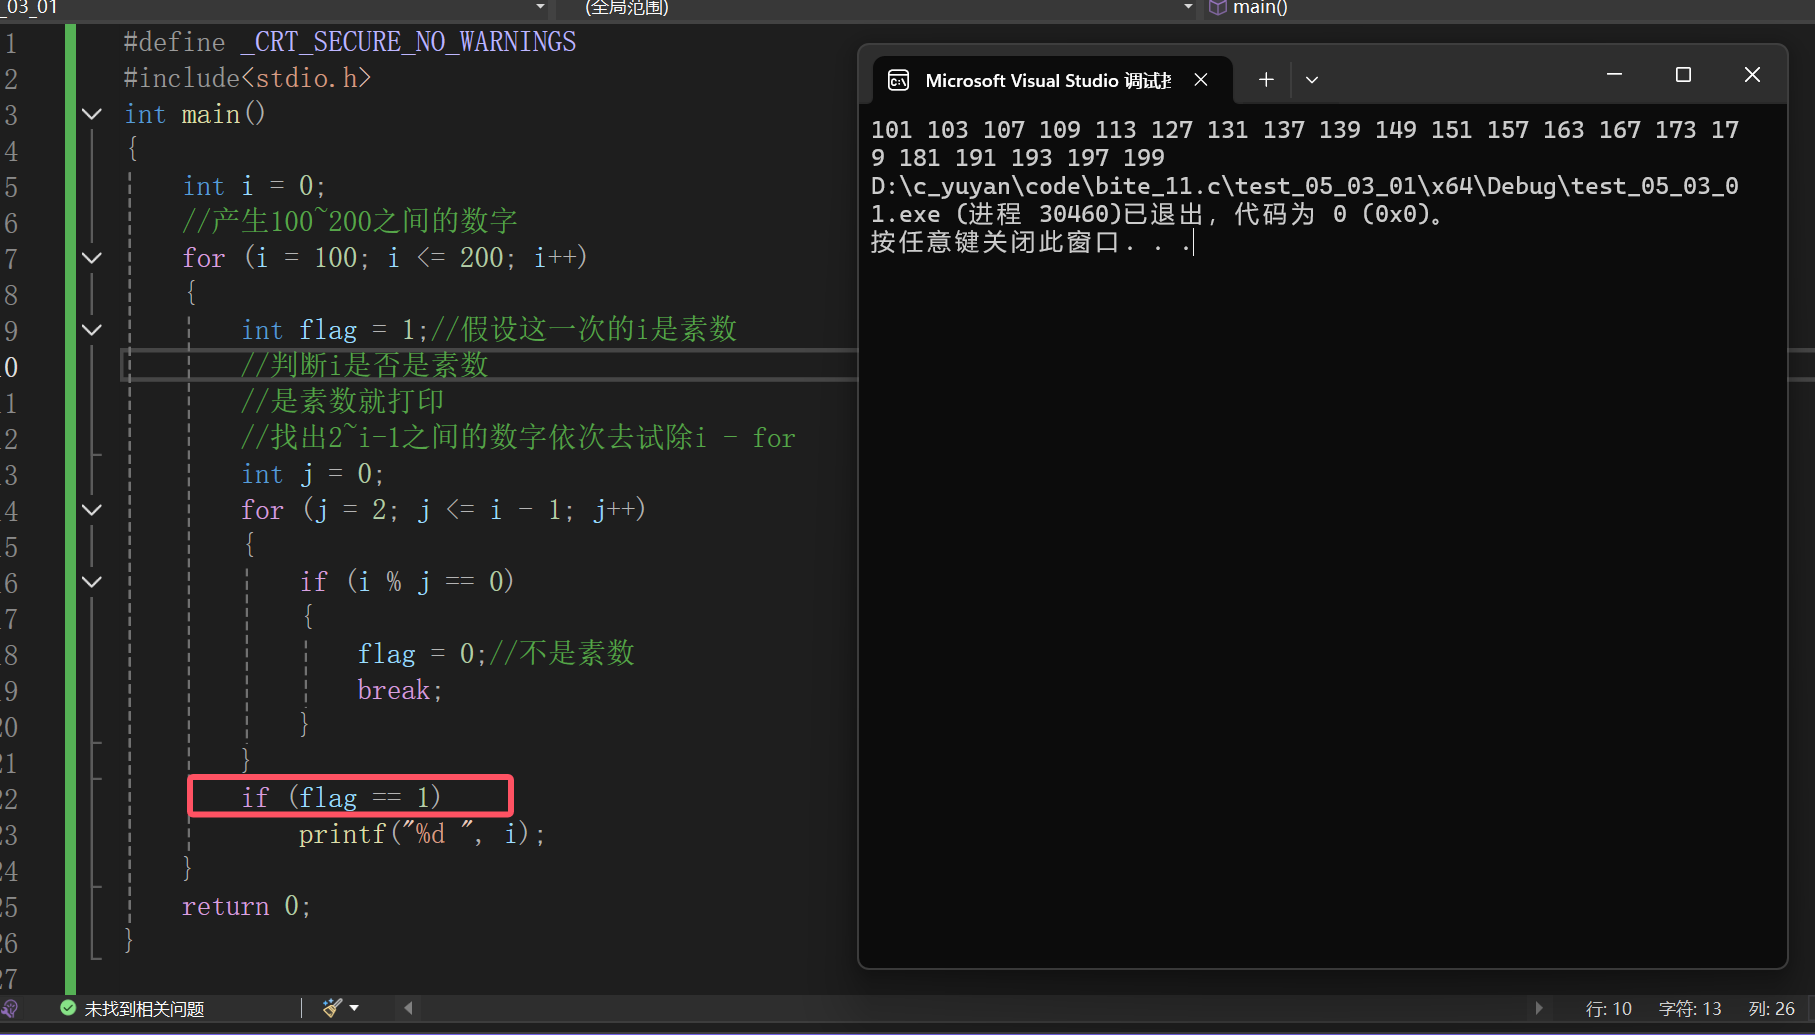This screenshot has width=1815, height=1035.
Task: Close the Microsoft Visual Studio debug console tab
Action: tap(1201, 80)
